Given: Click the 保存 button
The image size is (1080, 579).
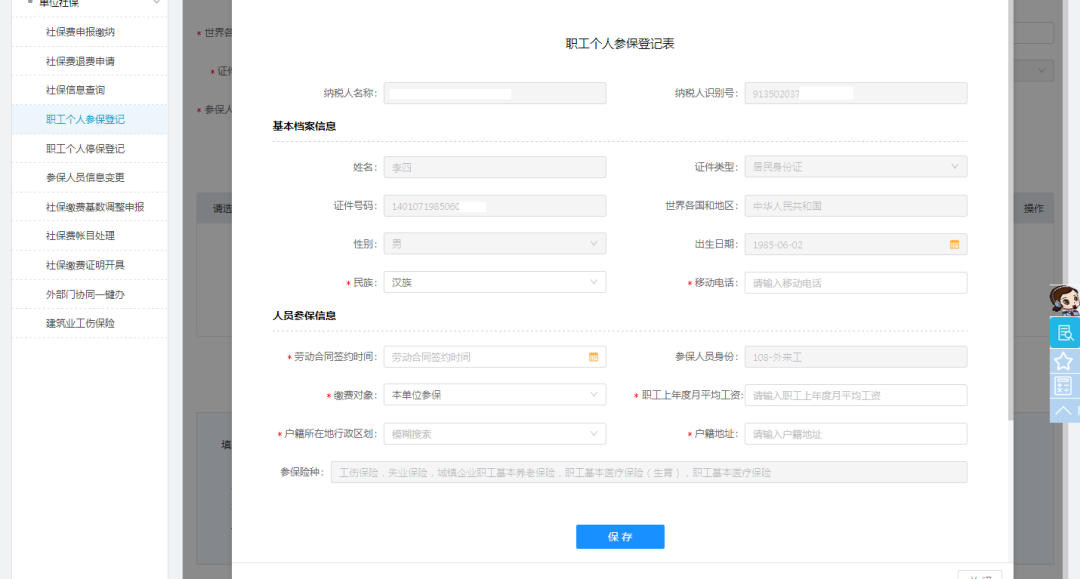Looking at the screenshot, I should click(620, 537).
